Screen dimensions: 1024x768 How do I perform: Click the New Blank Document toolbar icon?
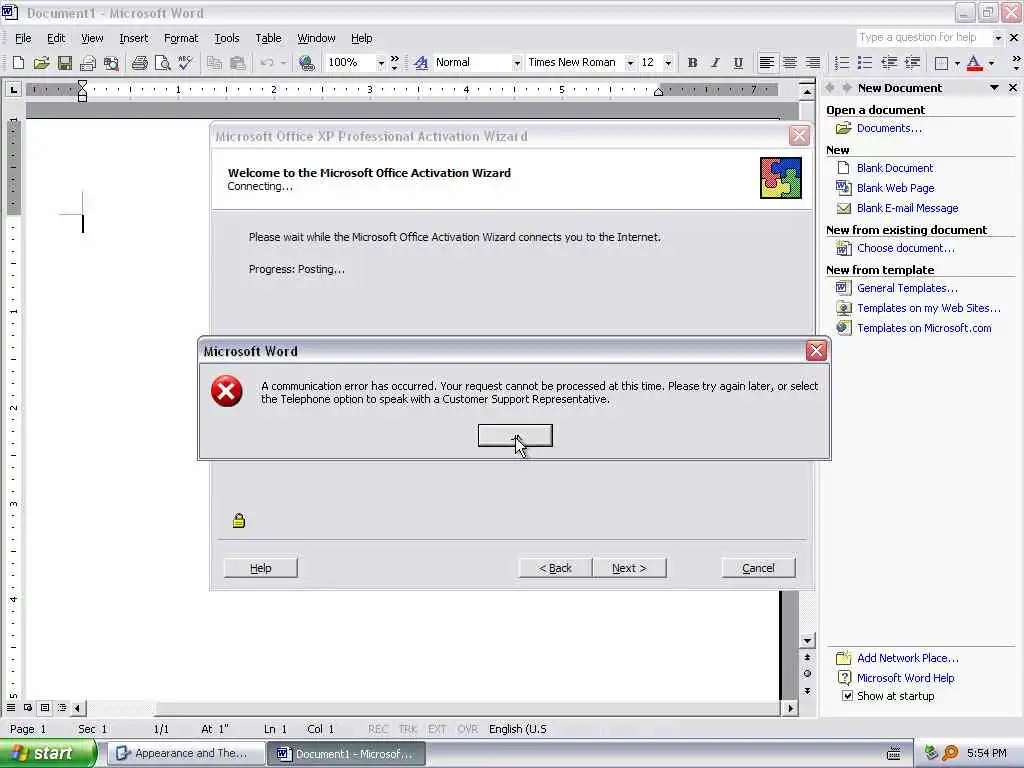tap(18, 63)
